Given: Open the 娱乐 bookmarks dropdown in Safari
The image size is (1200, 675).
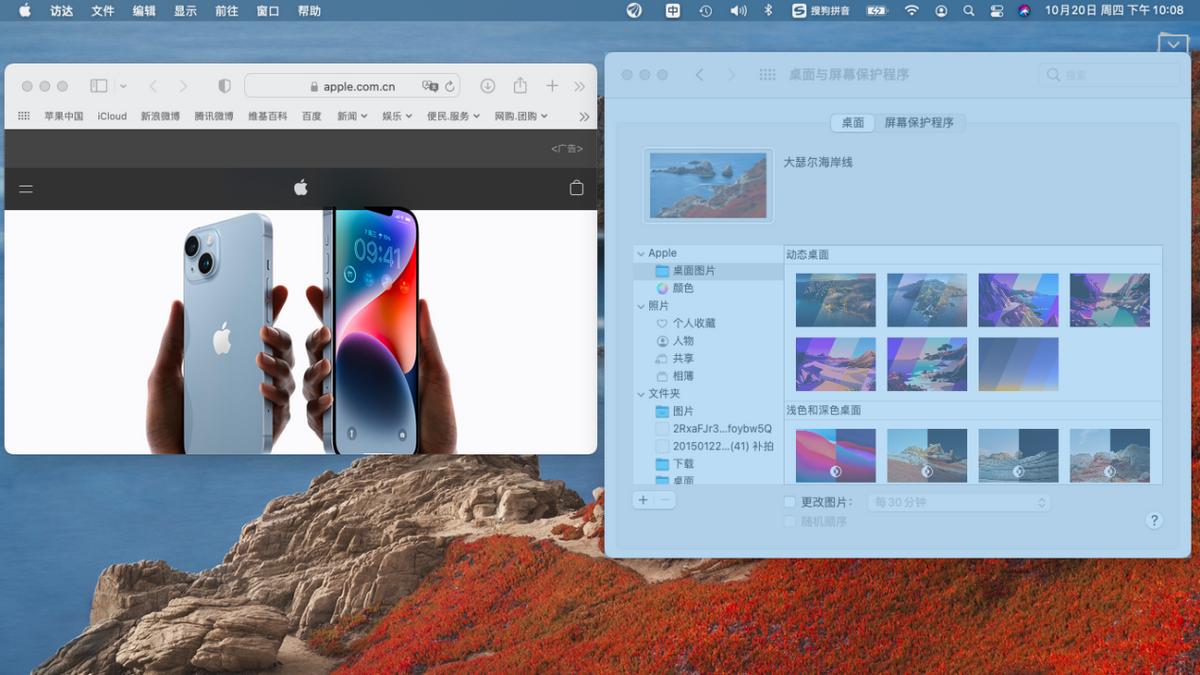Looking at the screenshot, I should coord(395,116).
